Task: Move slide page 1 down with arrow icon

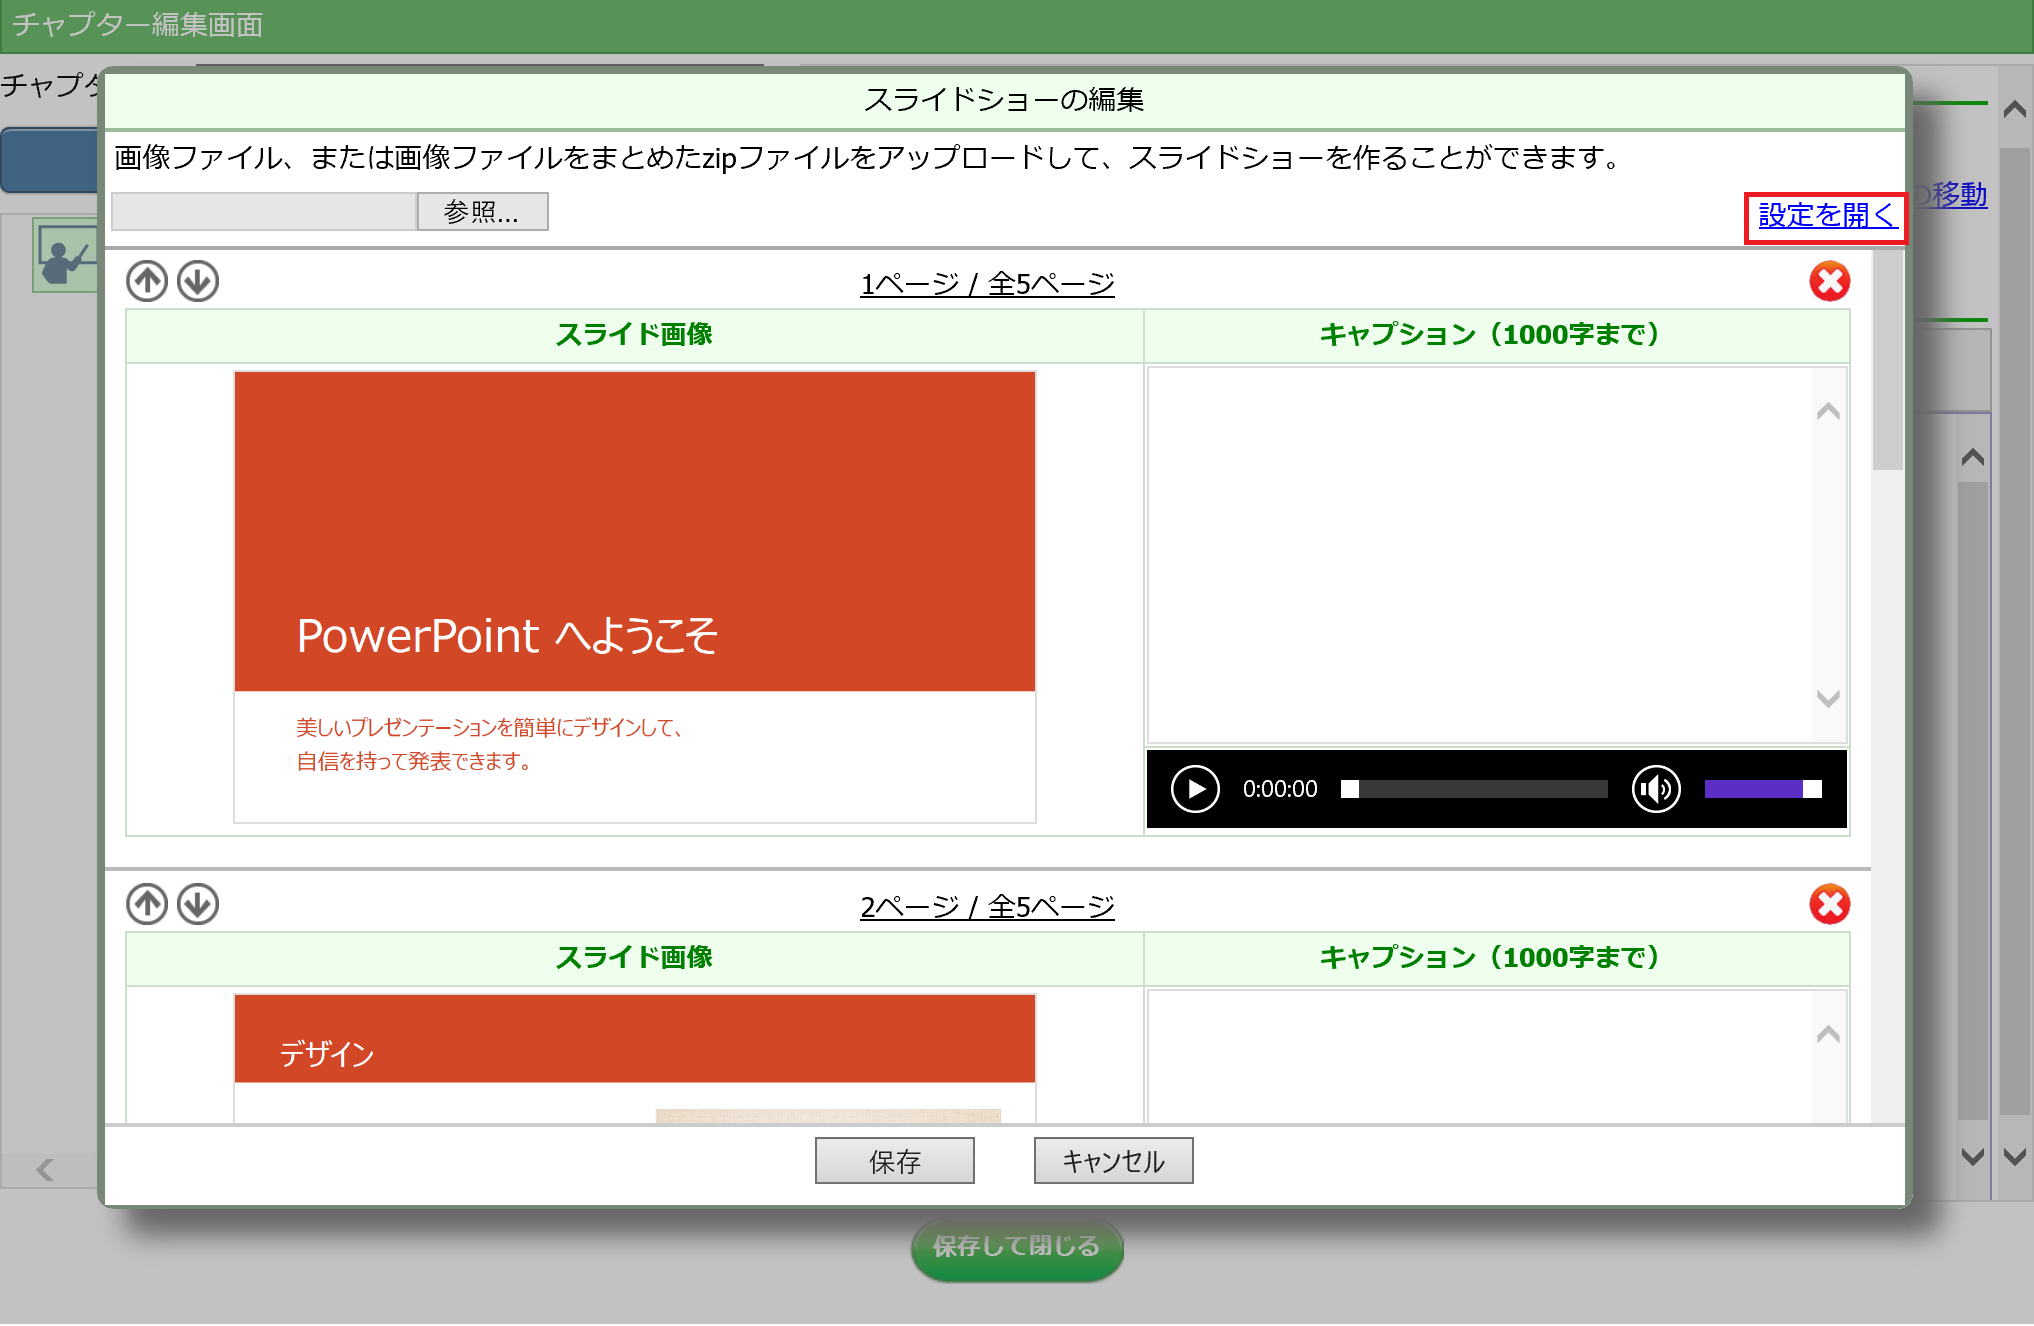Action: 198,281
